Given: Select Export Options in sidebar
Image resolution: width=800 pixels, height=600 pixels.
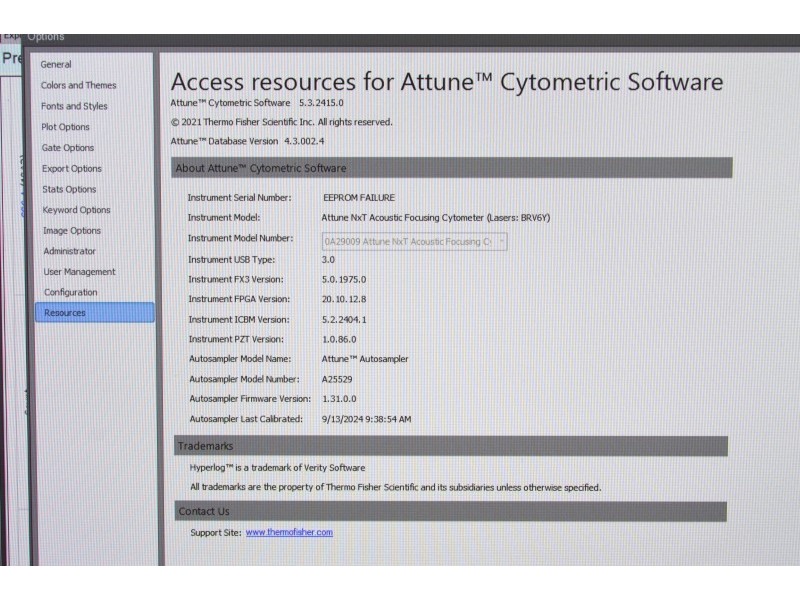Looking at the screenshot, I should tap(72, 168).
